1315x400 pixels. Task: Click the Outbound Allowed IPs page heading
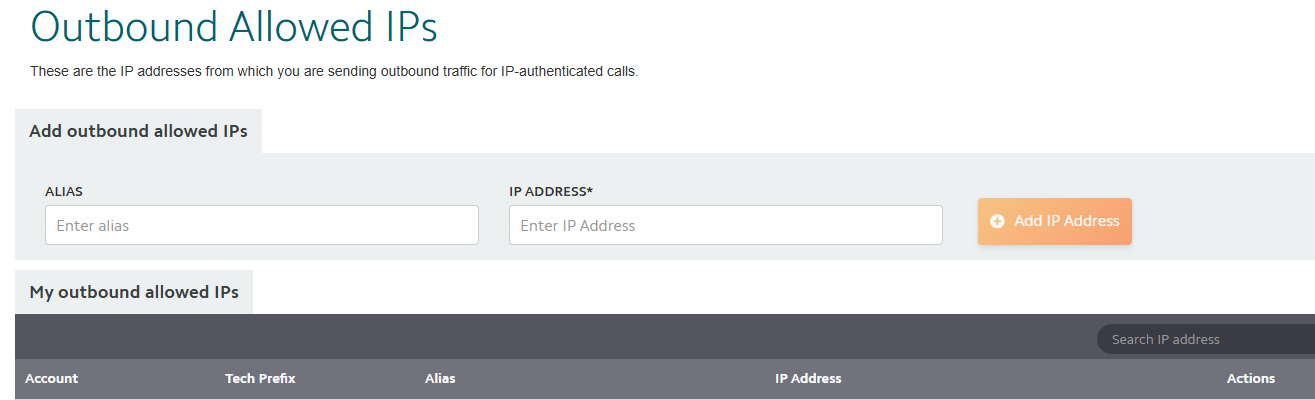(x=234, y=26)
